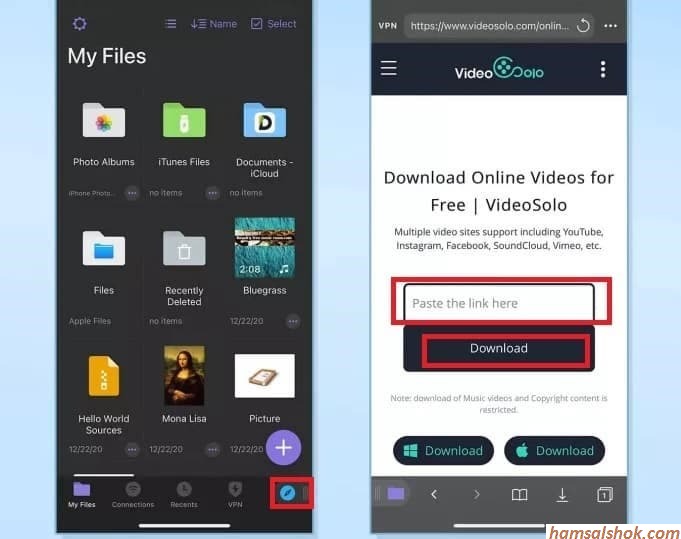Open more options for Photo Albums
Screen dimensions: 681x539
(x=132, y=193)
